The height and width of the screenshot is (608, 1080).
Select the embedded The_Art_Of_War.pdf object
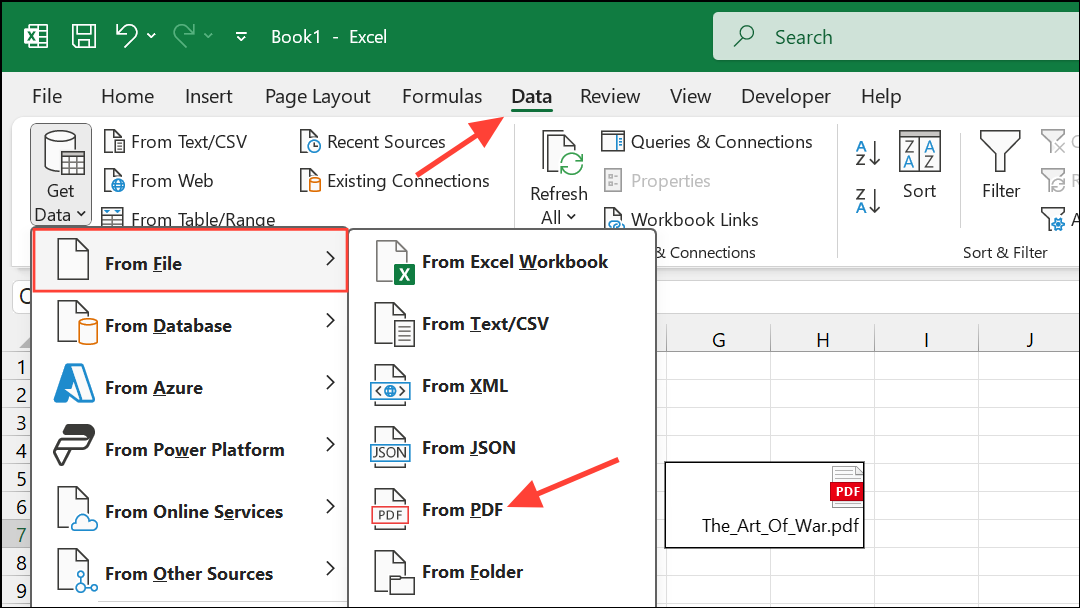765,505
